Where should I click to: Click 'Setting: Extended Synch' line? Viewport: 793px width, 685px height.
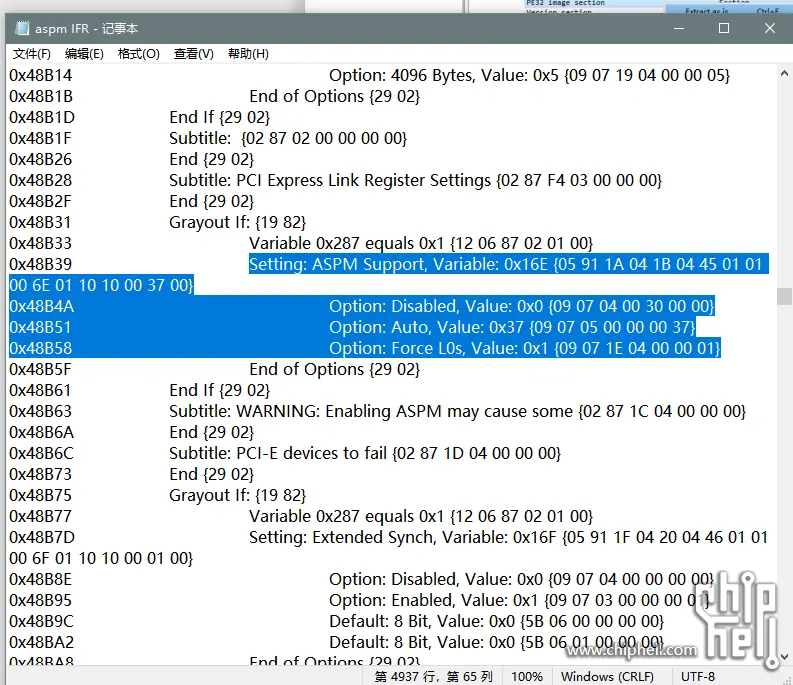click(x=509, y=537)
